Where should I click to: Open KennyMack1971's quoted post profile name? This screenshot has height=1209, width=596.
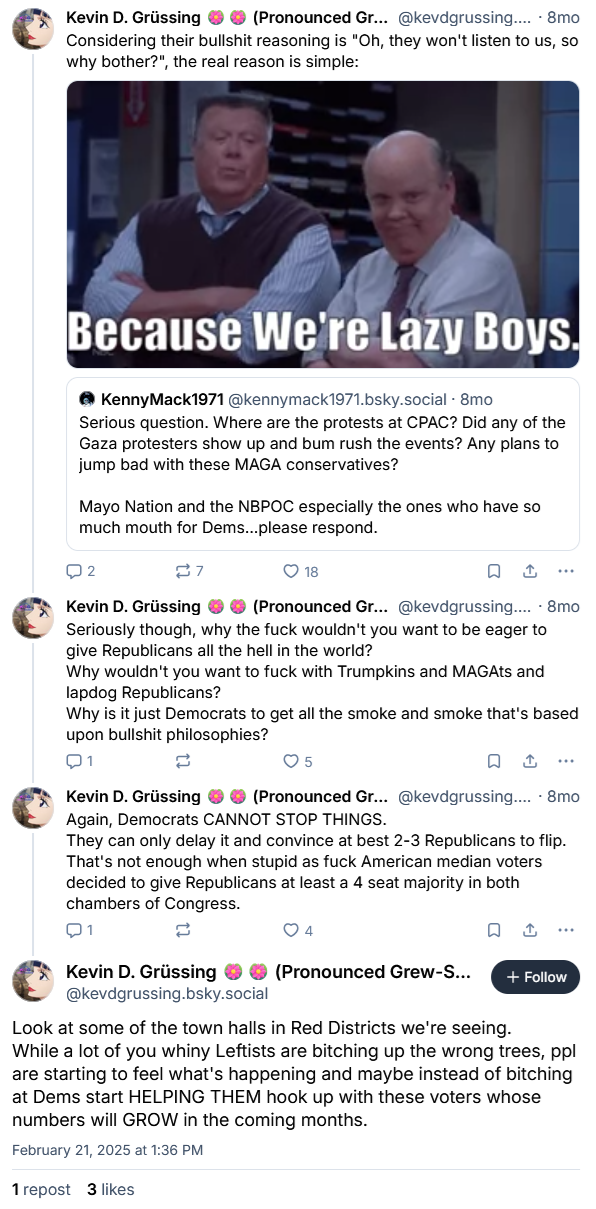(162, 399)
